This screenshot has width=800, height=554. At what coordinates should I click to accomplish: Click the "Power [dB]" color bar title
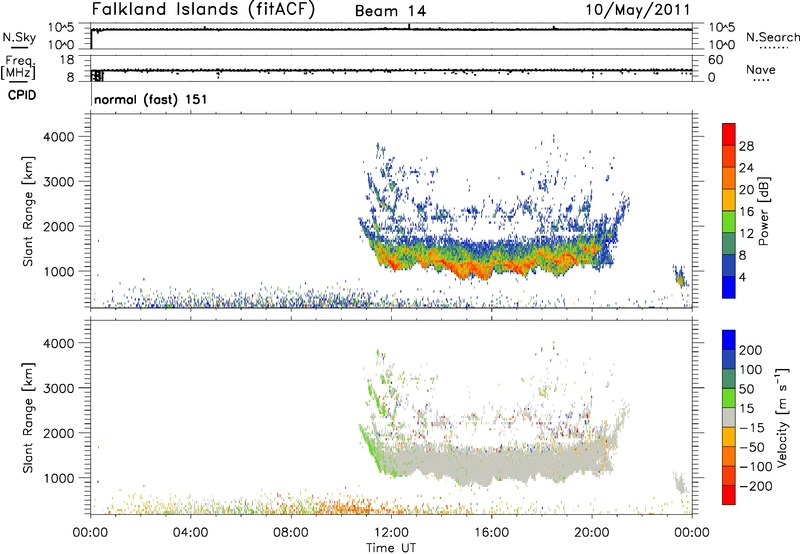click(x=764, y=211)
